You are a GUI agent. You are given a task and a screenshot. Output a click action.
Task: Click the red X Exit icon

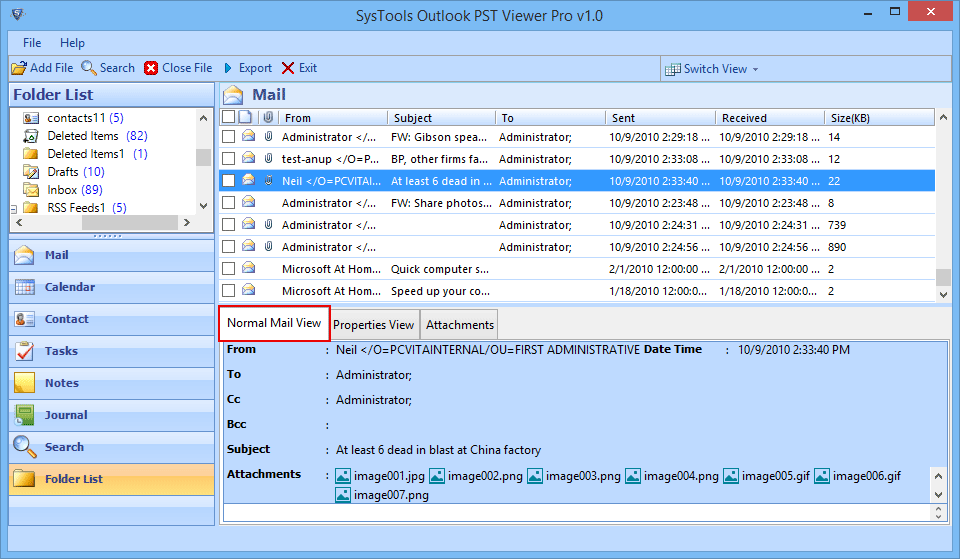click(x=288, y=68)
